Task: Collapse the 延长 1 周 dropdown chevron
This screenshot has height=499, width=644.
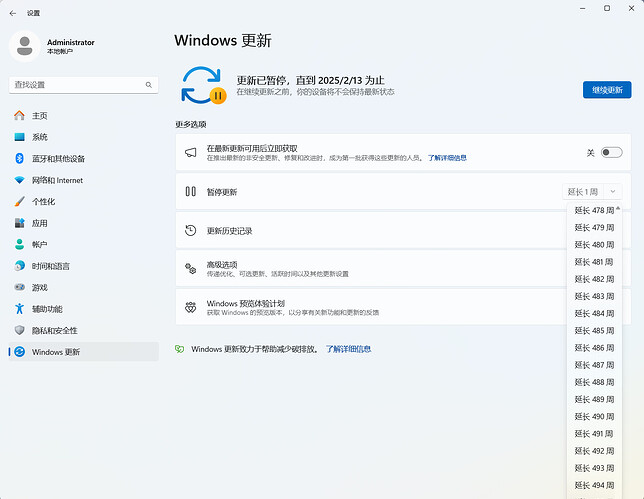Action: click(613, 192)
